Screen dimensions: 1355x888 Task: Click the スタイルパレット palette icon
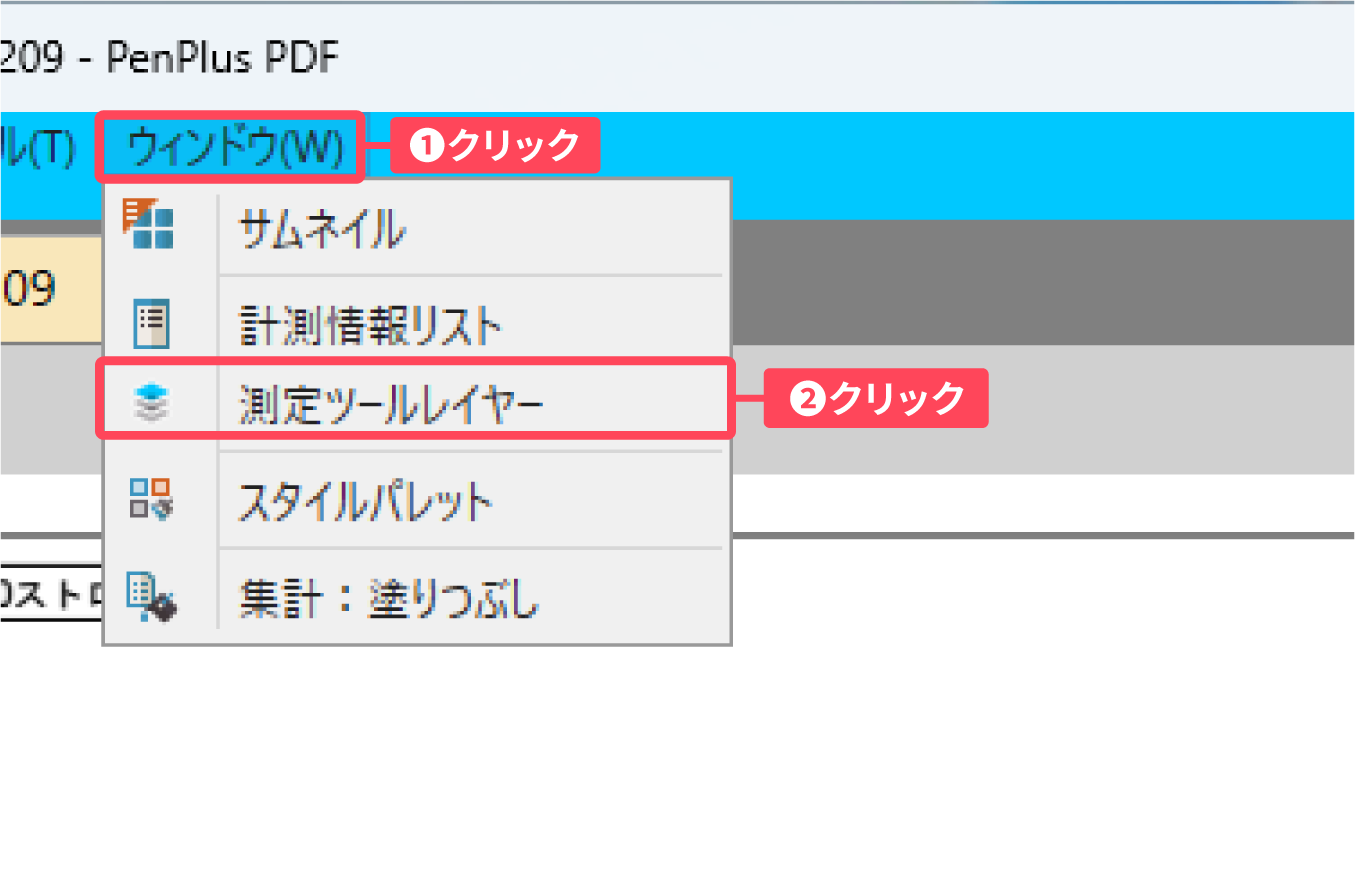coord(151,498)
